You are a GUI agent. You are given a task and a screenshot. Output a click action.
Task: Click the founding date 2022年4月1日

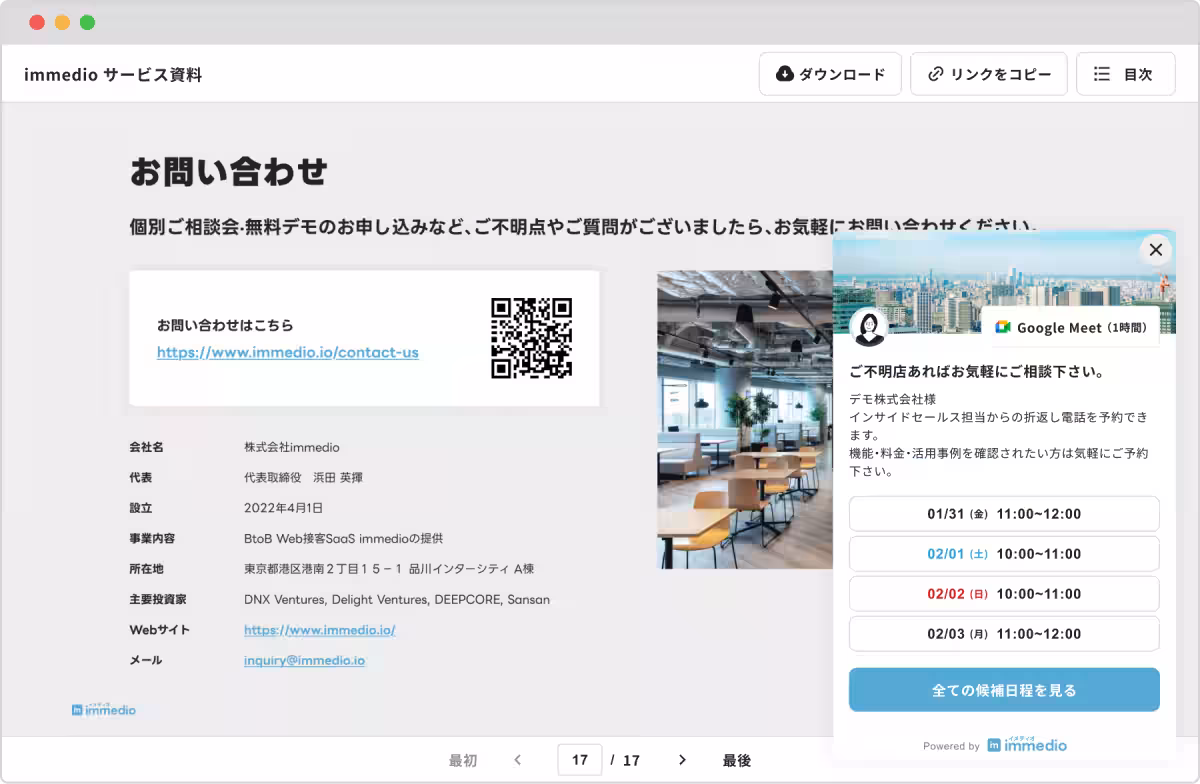pyautogui.click(x=283, y=508)
